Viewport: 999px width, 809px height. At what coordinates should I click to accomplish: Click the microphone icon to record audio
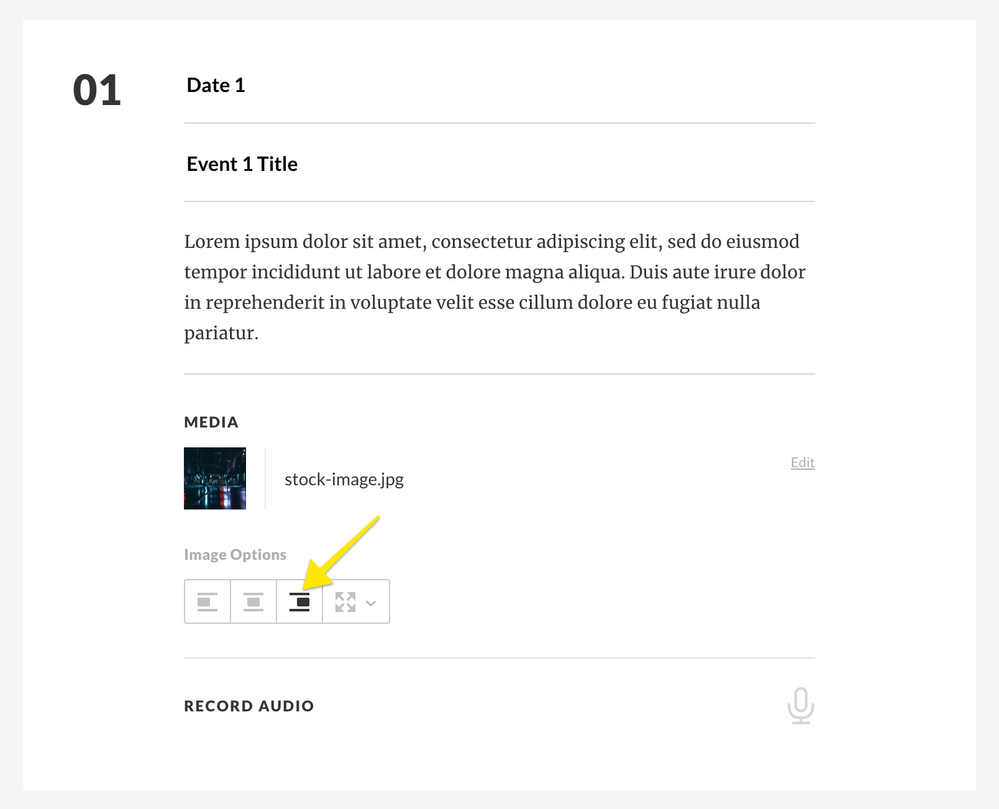pyautogui.click(x=800, y=706)
